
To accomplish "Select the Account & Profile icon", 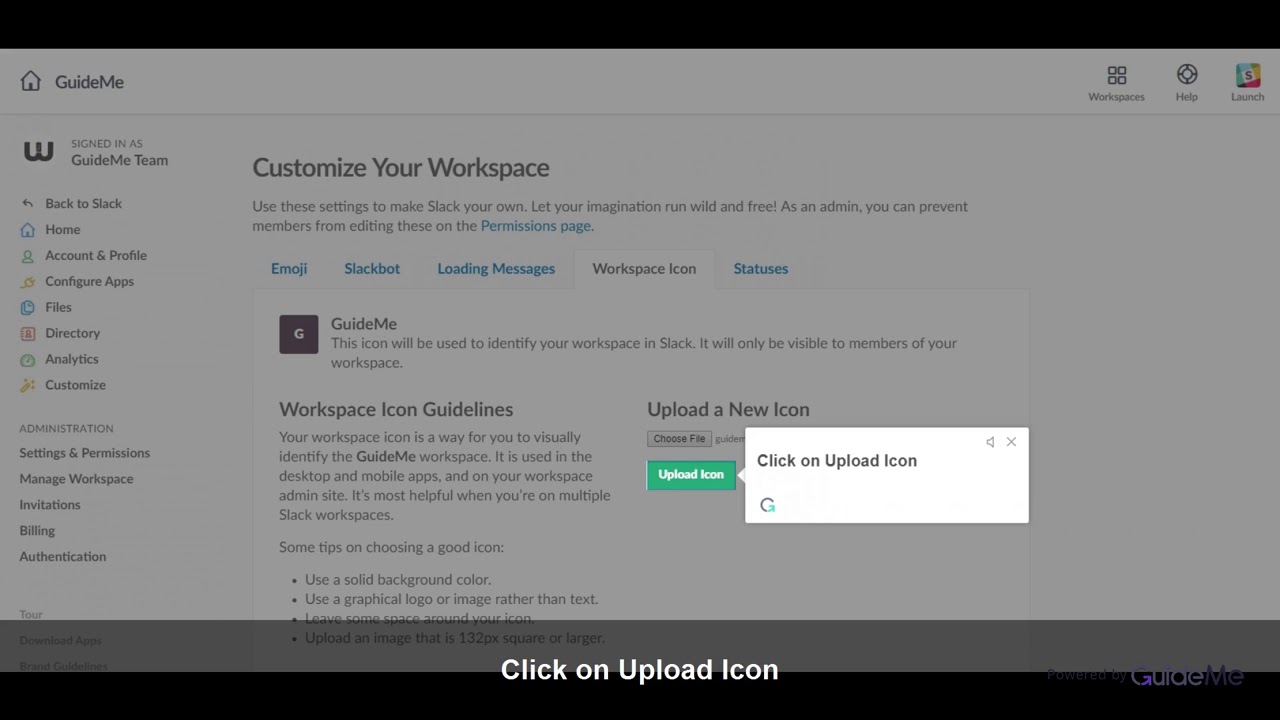I will coord(27,255).
